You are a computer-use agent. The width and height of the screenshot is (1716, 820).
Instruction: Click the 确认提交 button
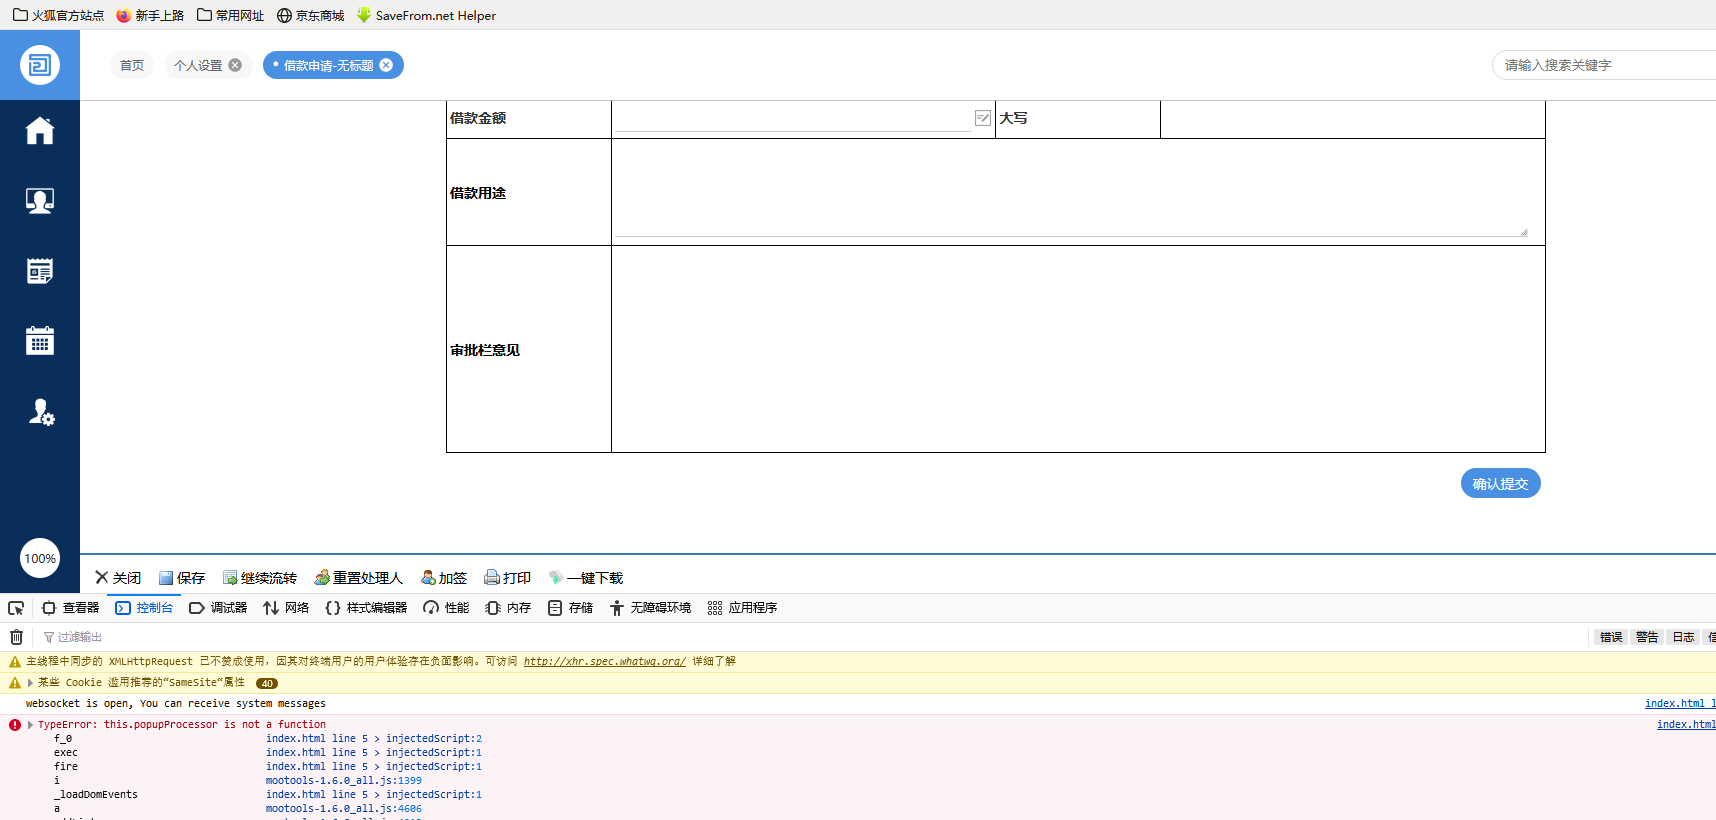pos(1500,484)
